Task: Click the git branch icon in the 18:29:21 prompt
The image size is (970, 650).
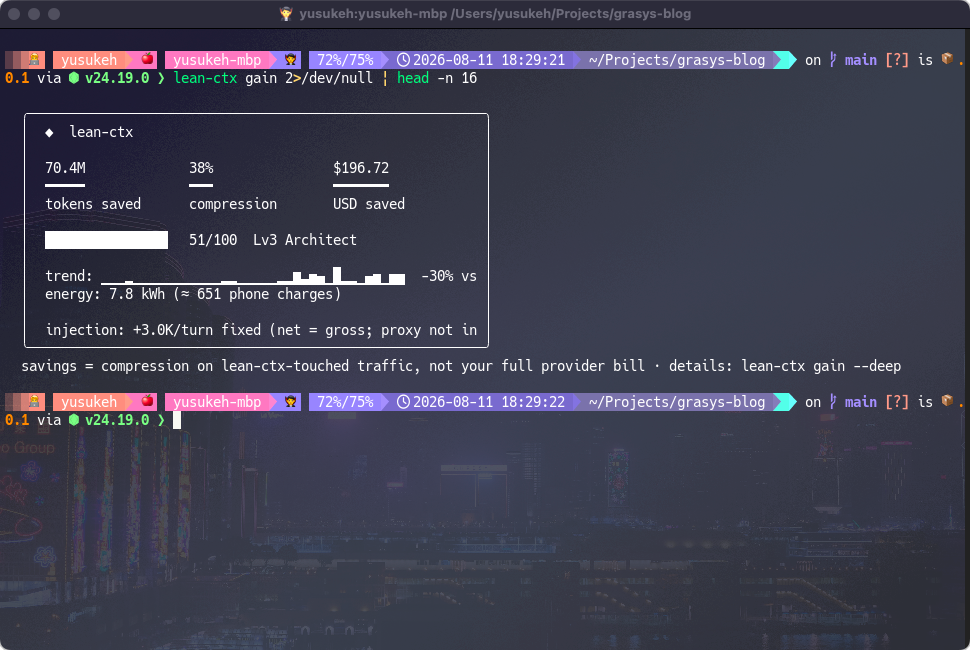Action: (x=833, y=60)
